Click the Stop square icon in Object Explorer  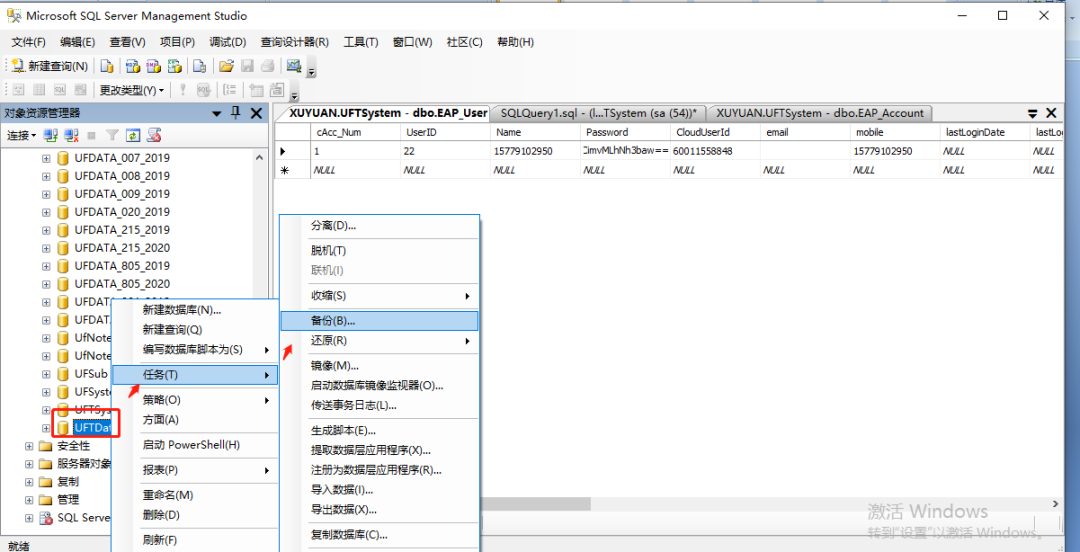[x=92, y=136]
